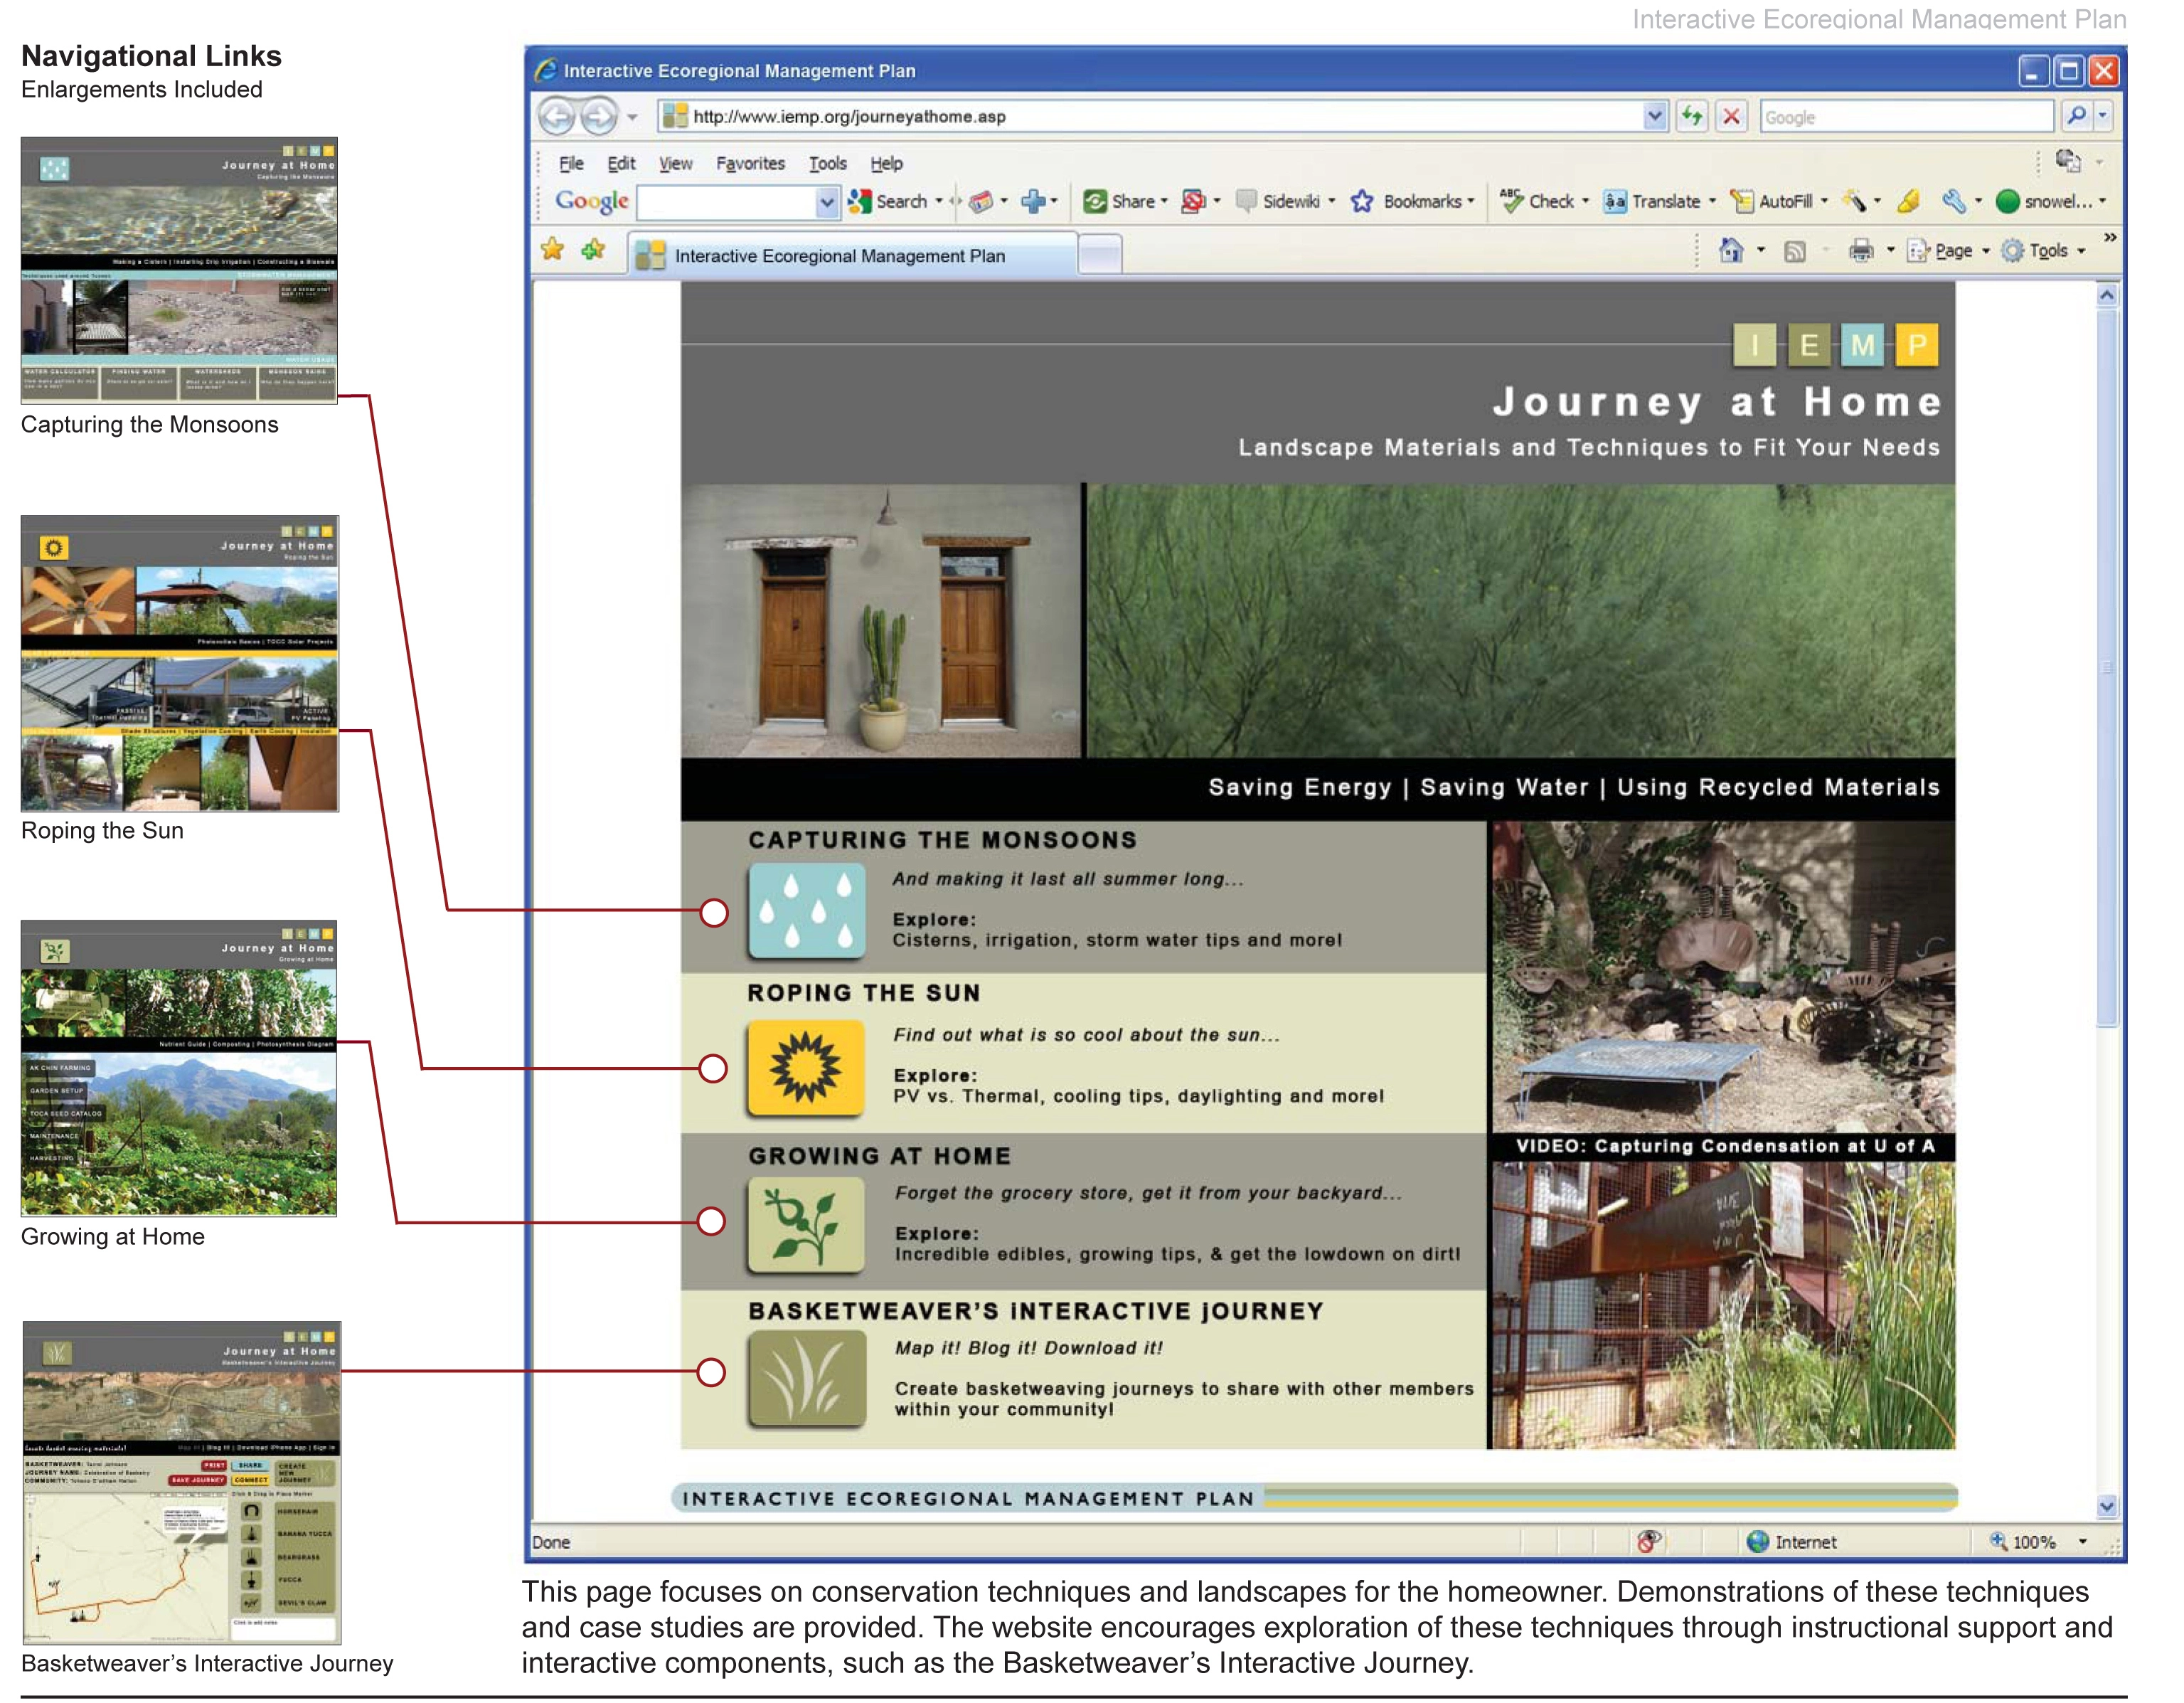Click the yellow sun icon for Roping the Sun

coord(805,1068)
